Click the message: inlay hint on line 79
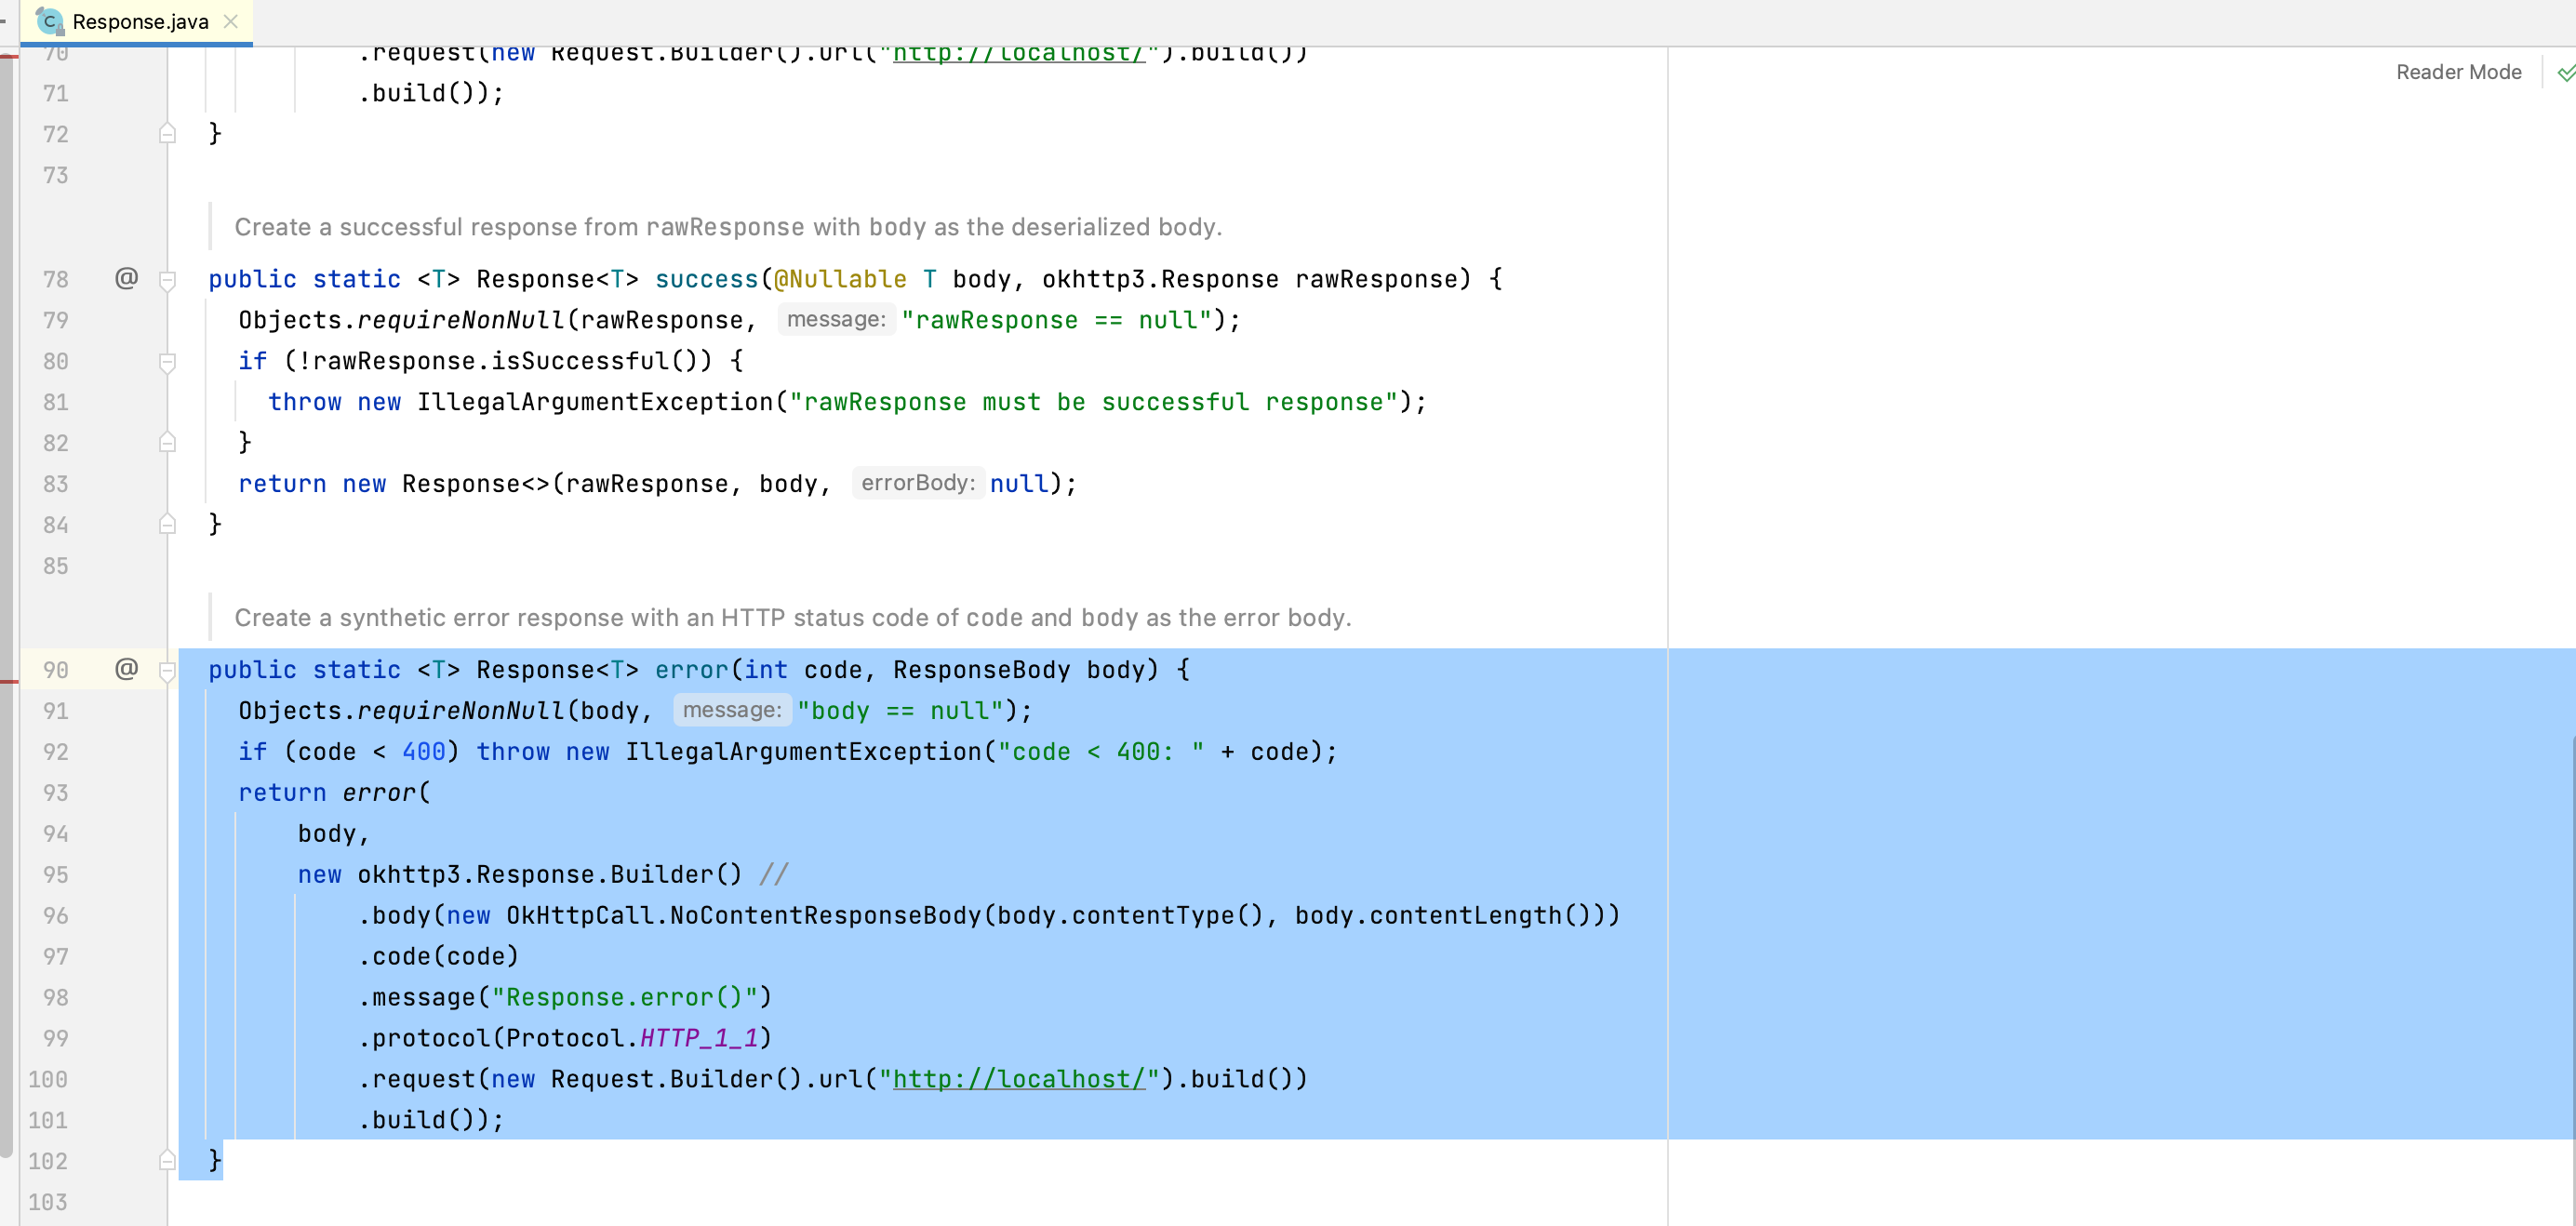2576x1226 pixels. tap(836, 320)
